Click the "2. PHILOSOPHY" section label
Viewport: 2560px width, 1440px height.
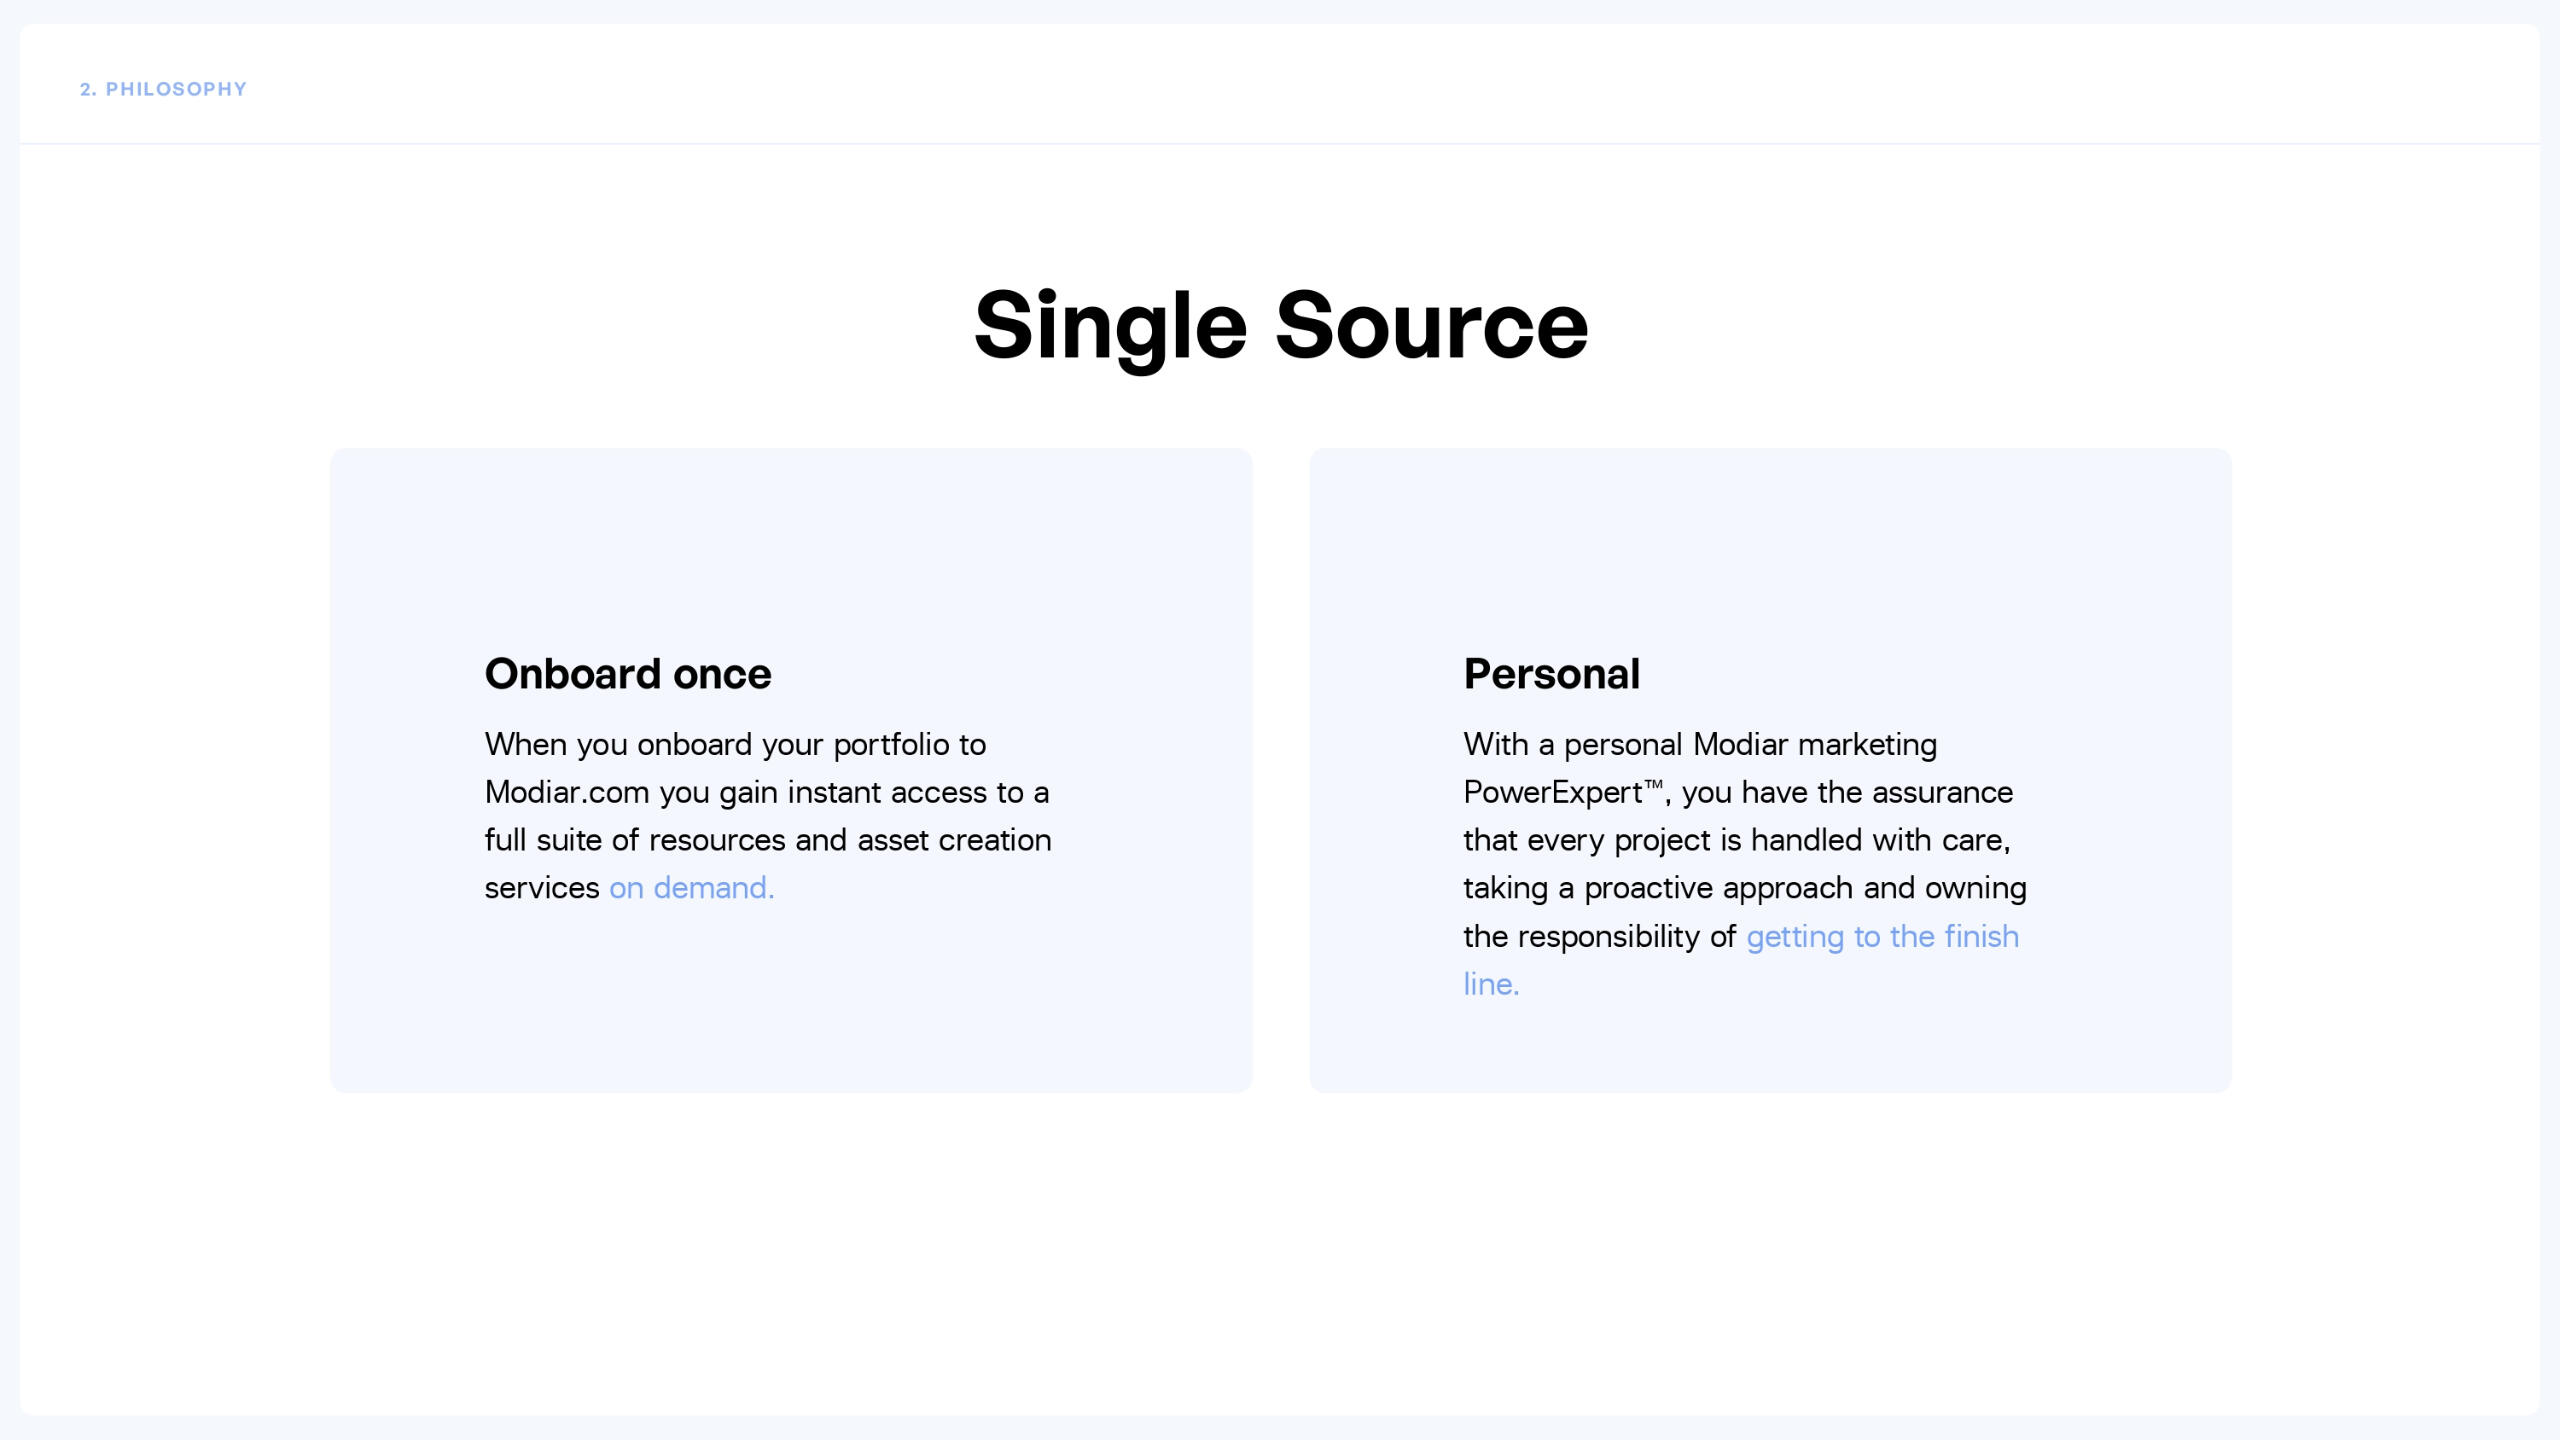coord(163,89)
